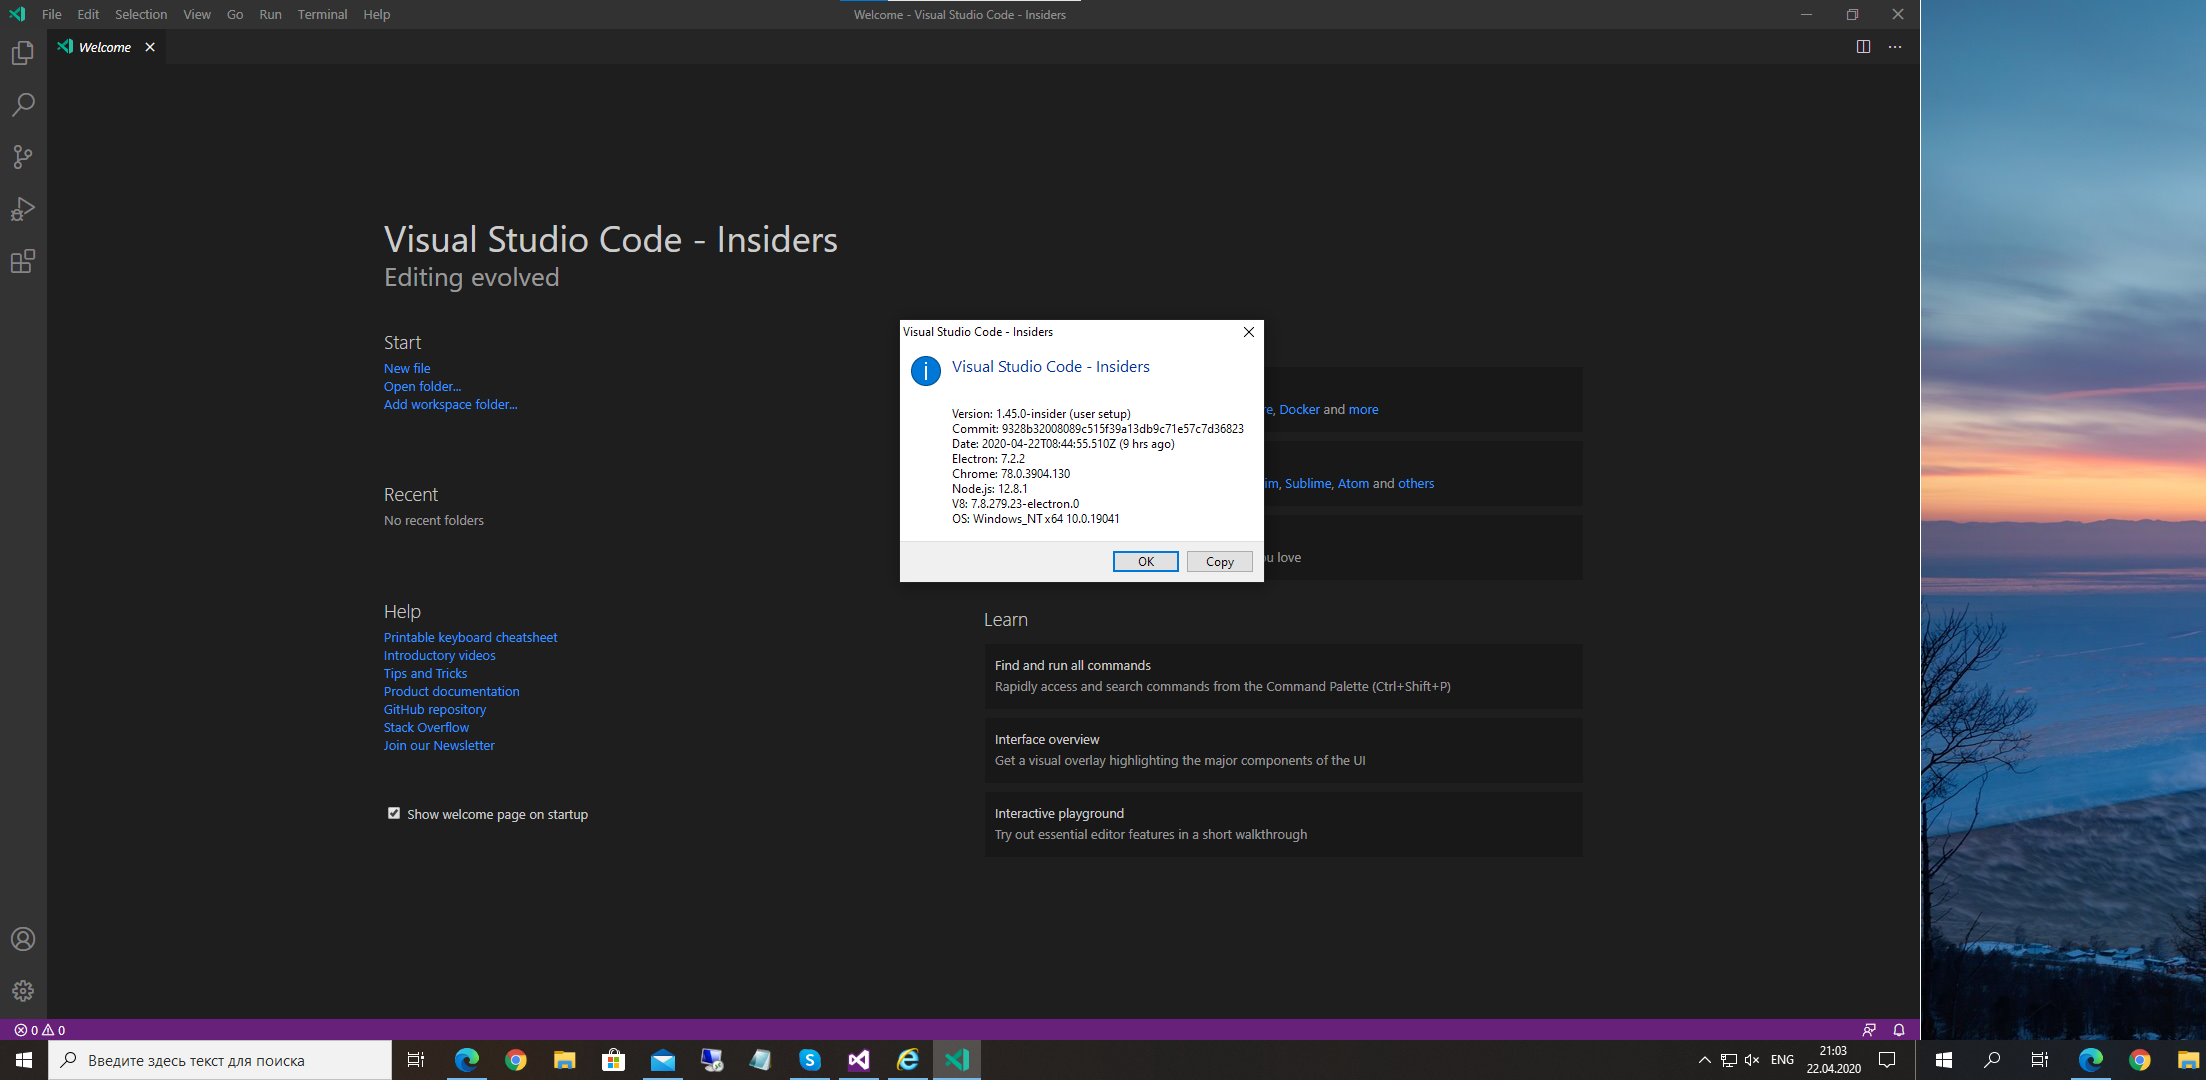2206x1080 pixels.
Task: Open the Help menu
Action: coord(377,14)
